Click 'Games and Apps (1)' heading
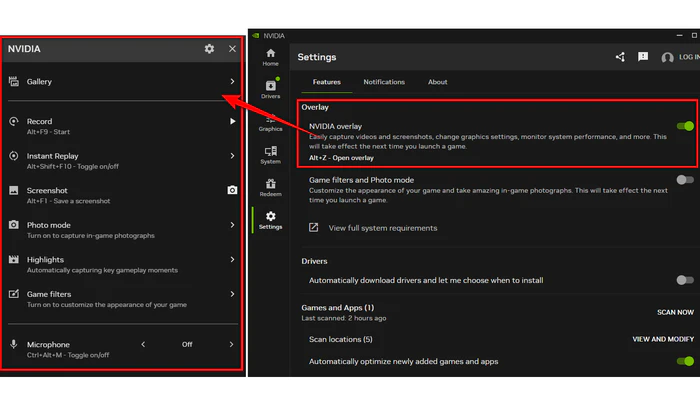Screen dimensions: 700x407 pyautogui.click(x=338, y=307)
